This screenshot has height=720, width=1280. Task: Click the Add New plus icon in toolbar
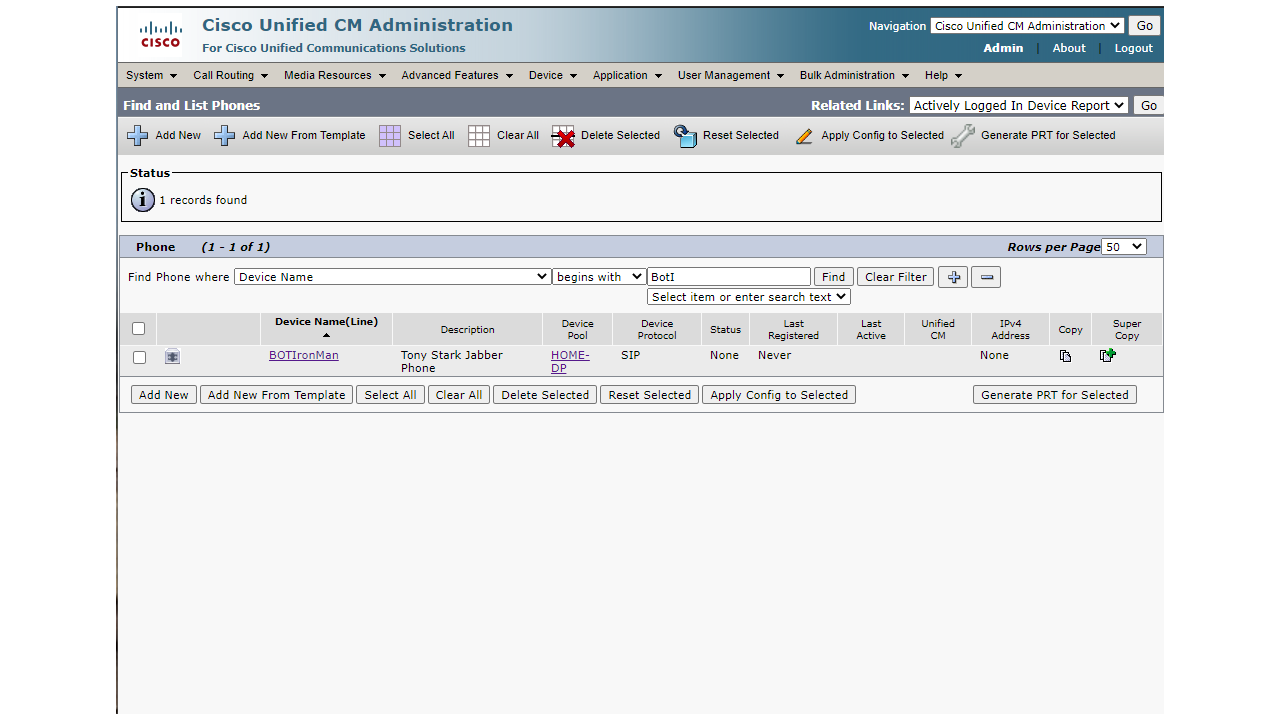tap(137, 136)
